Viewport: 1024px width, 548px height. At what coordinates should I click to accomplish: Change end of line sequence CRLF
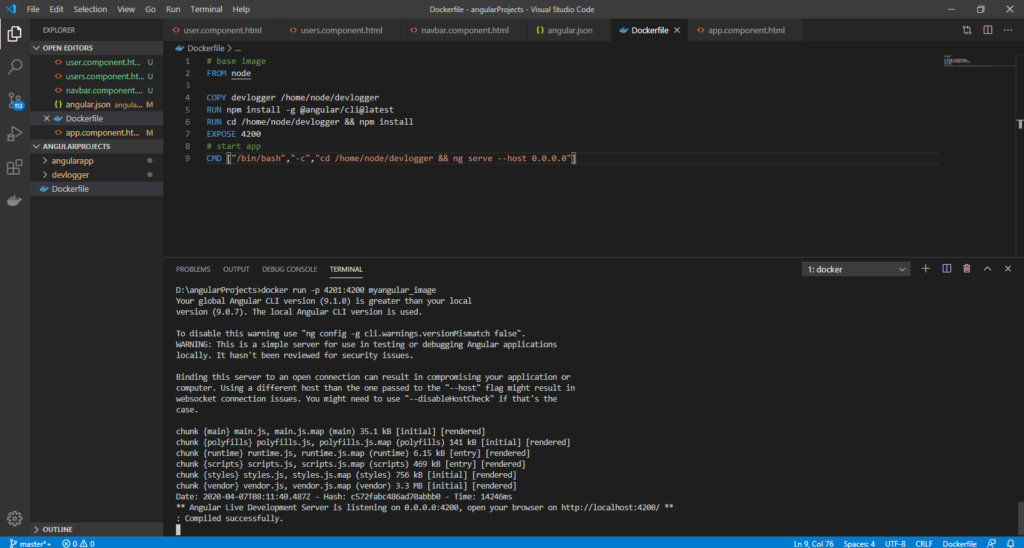point(923,543)
